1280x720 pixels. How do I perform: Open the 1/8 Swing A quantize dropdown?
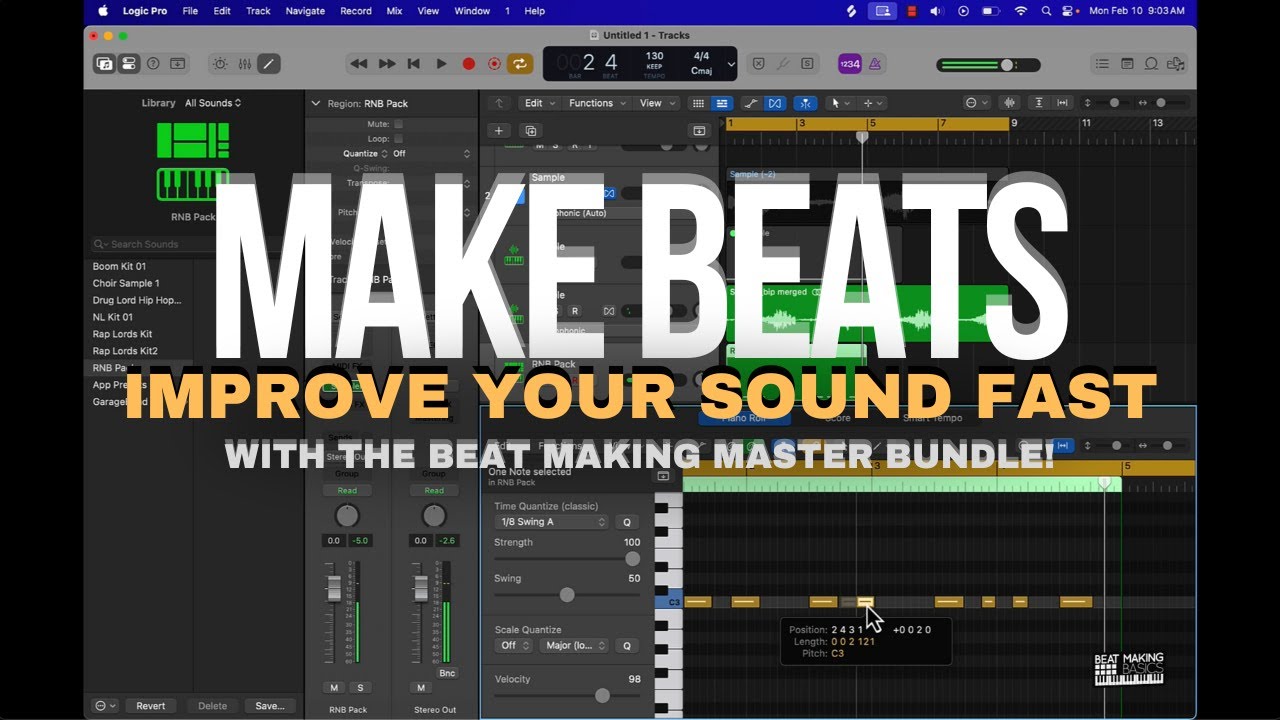552,522
